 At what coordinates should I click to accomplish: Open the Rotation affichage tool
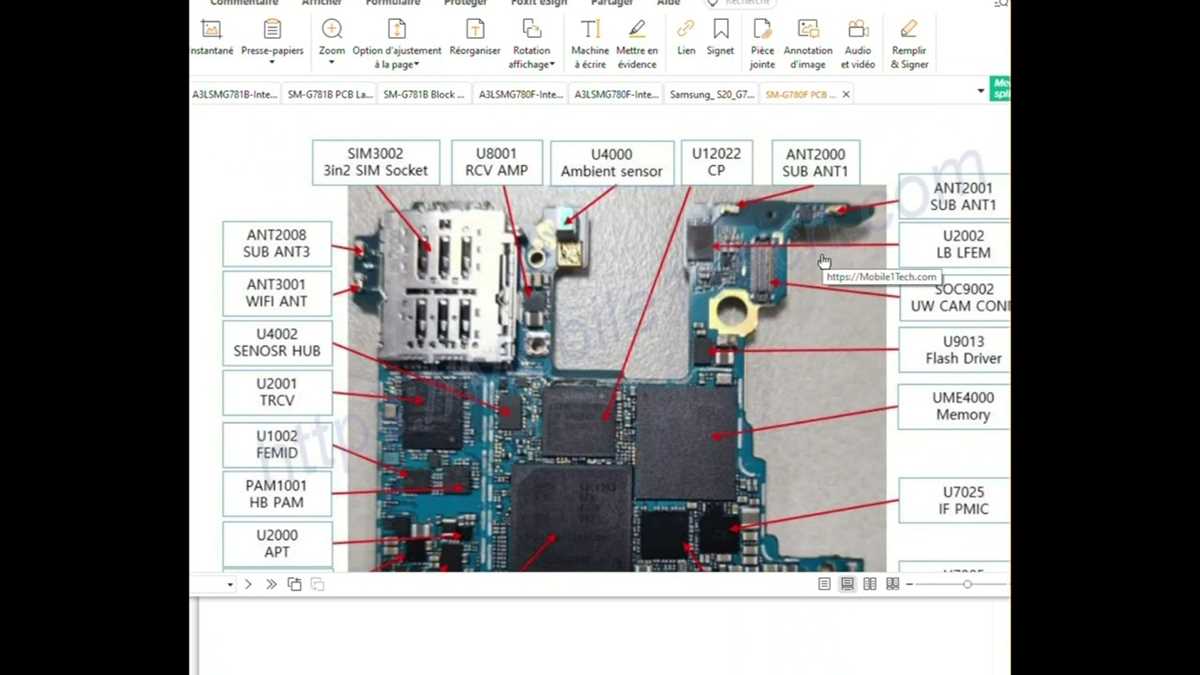531,44
